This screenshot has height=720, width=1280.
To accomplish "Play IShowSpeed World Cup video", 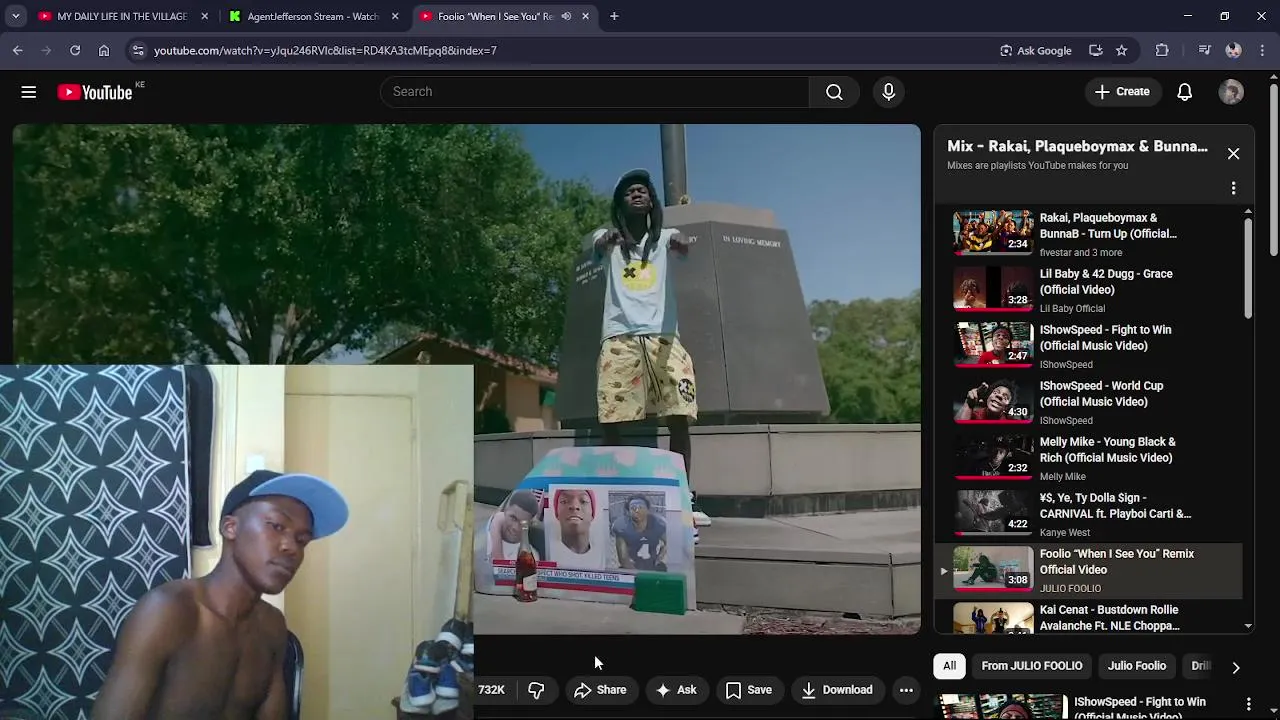I will [1090, 401].
